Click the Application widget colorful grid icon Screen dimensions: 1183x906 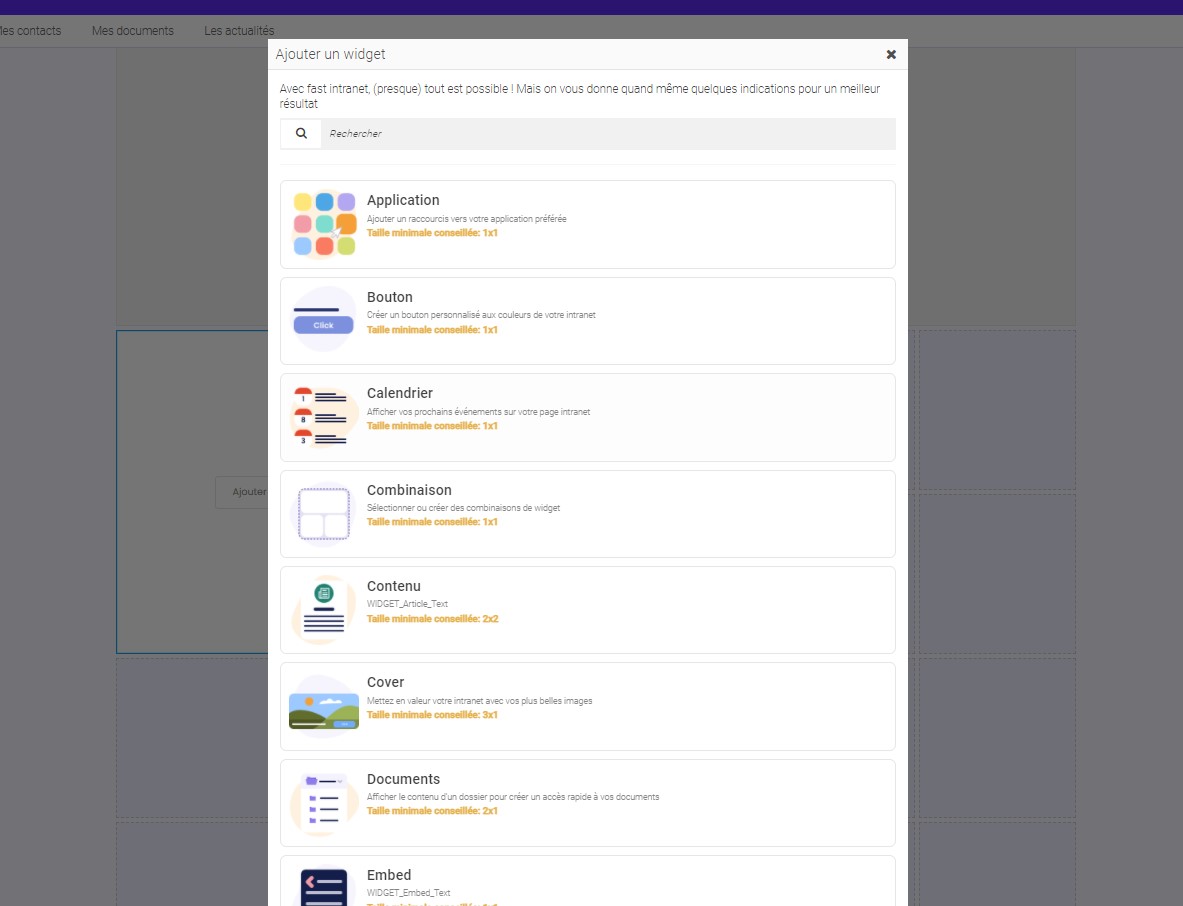(x=324, y=224)
